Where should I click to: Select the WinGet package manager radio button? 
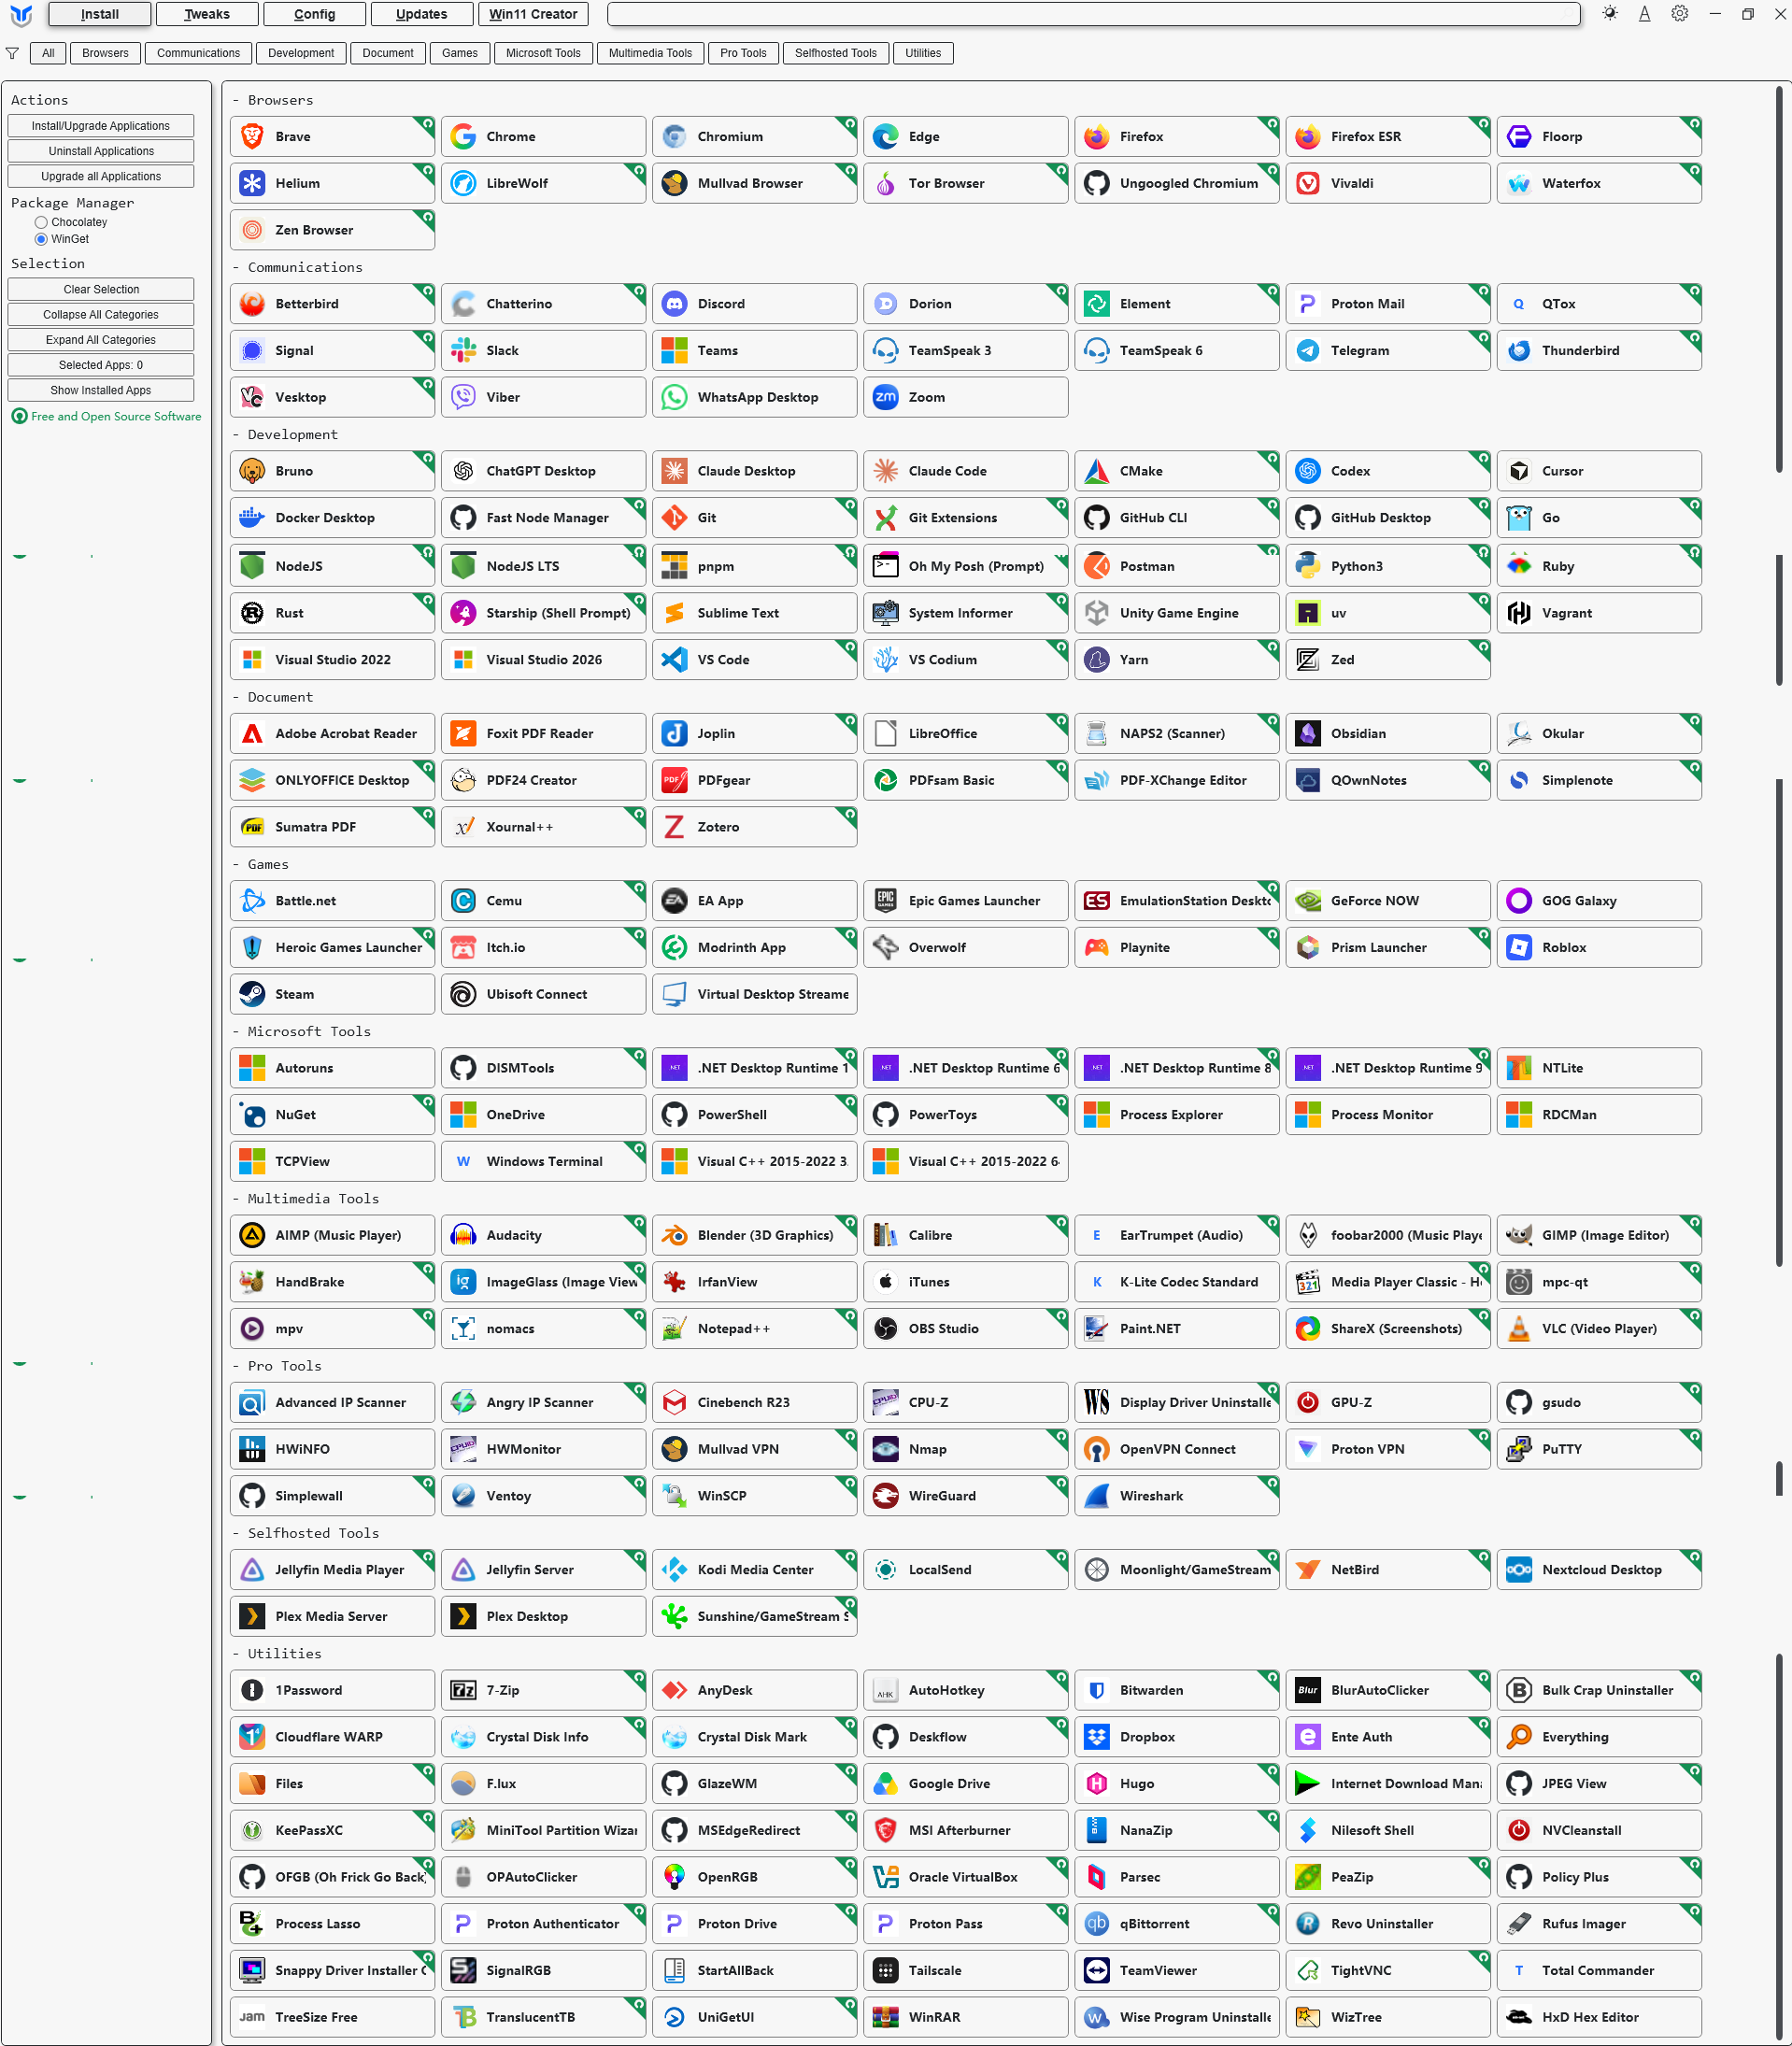pos(41,240)
